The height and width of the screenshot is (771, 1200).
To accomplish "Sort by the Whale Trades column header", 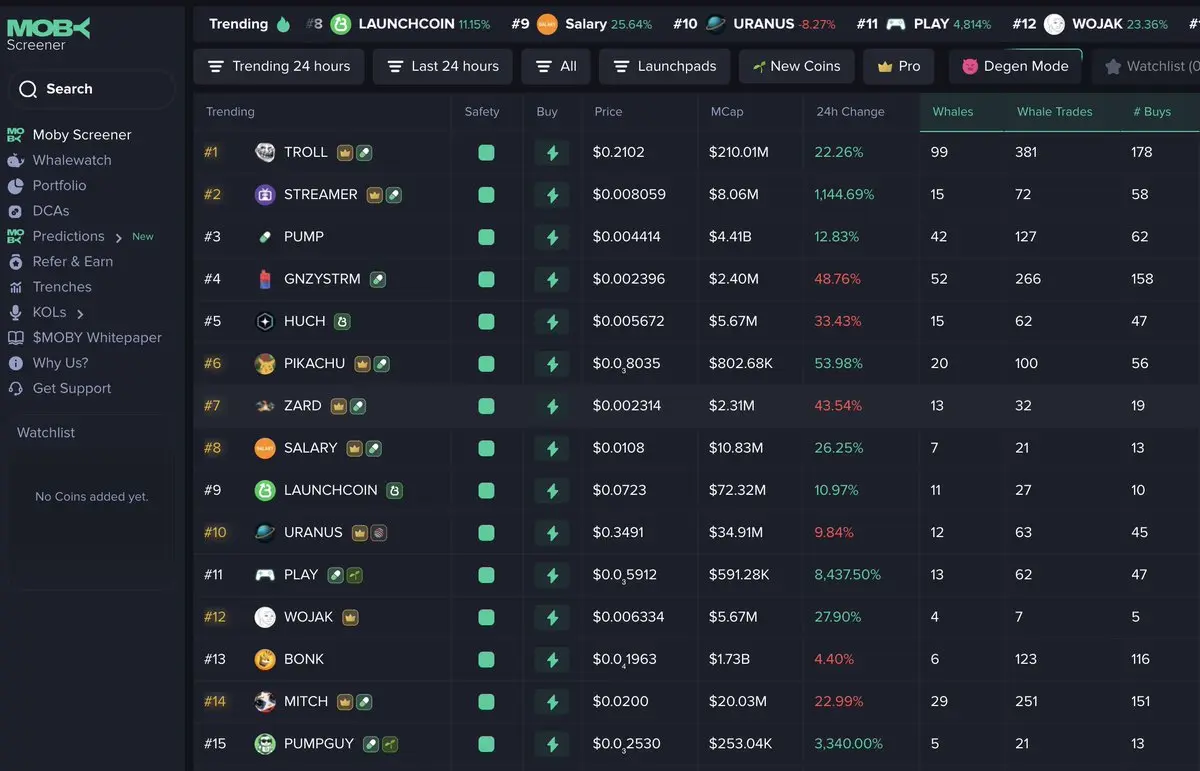I will coord(1055,112).
